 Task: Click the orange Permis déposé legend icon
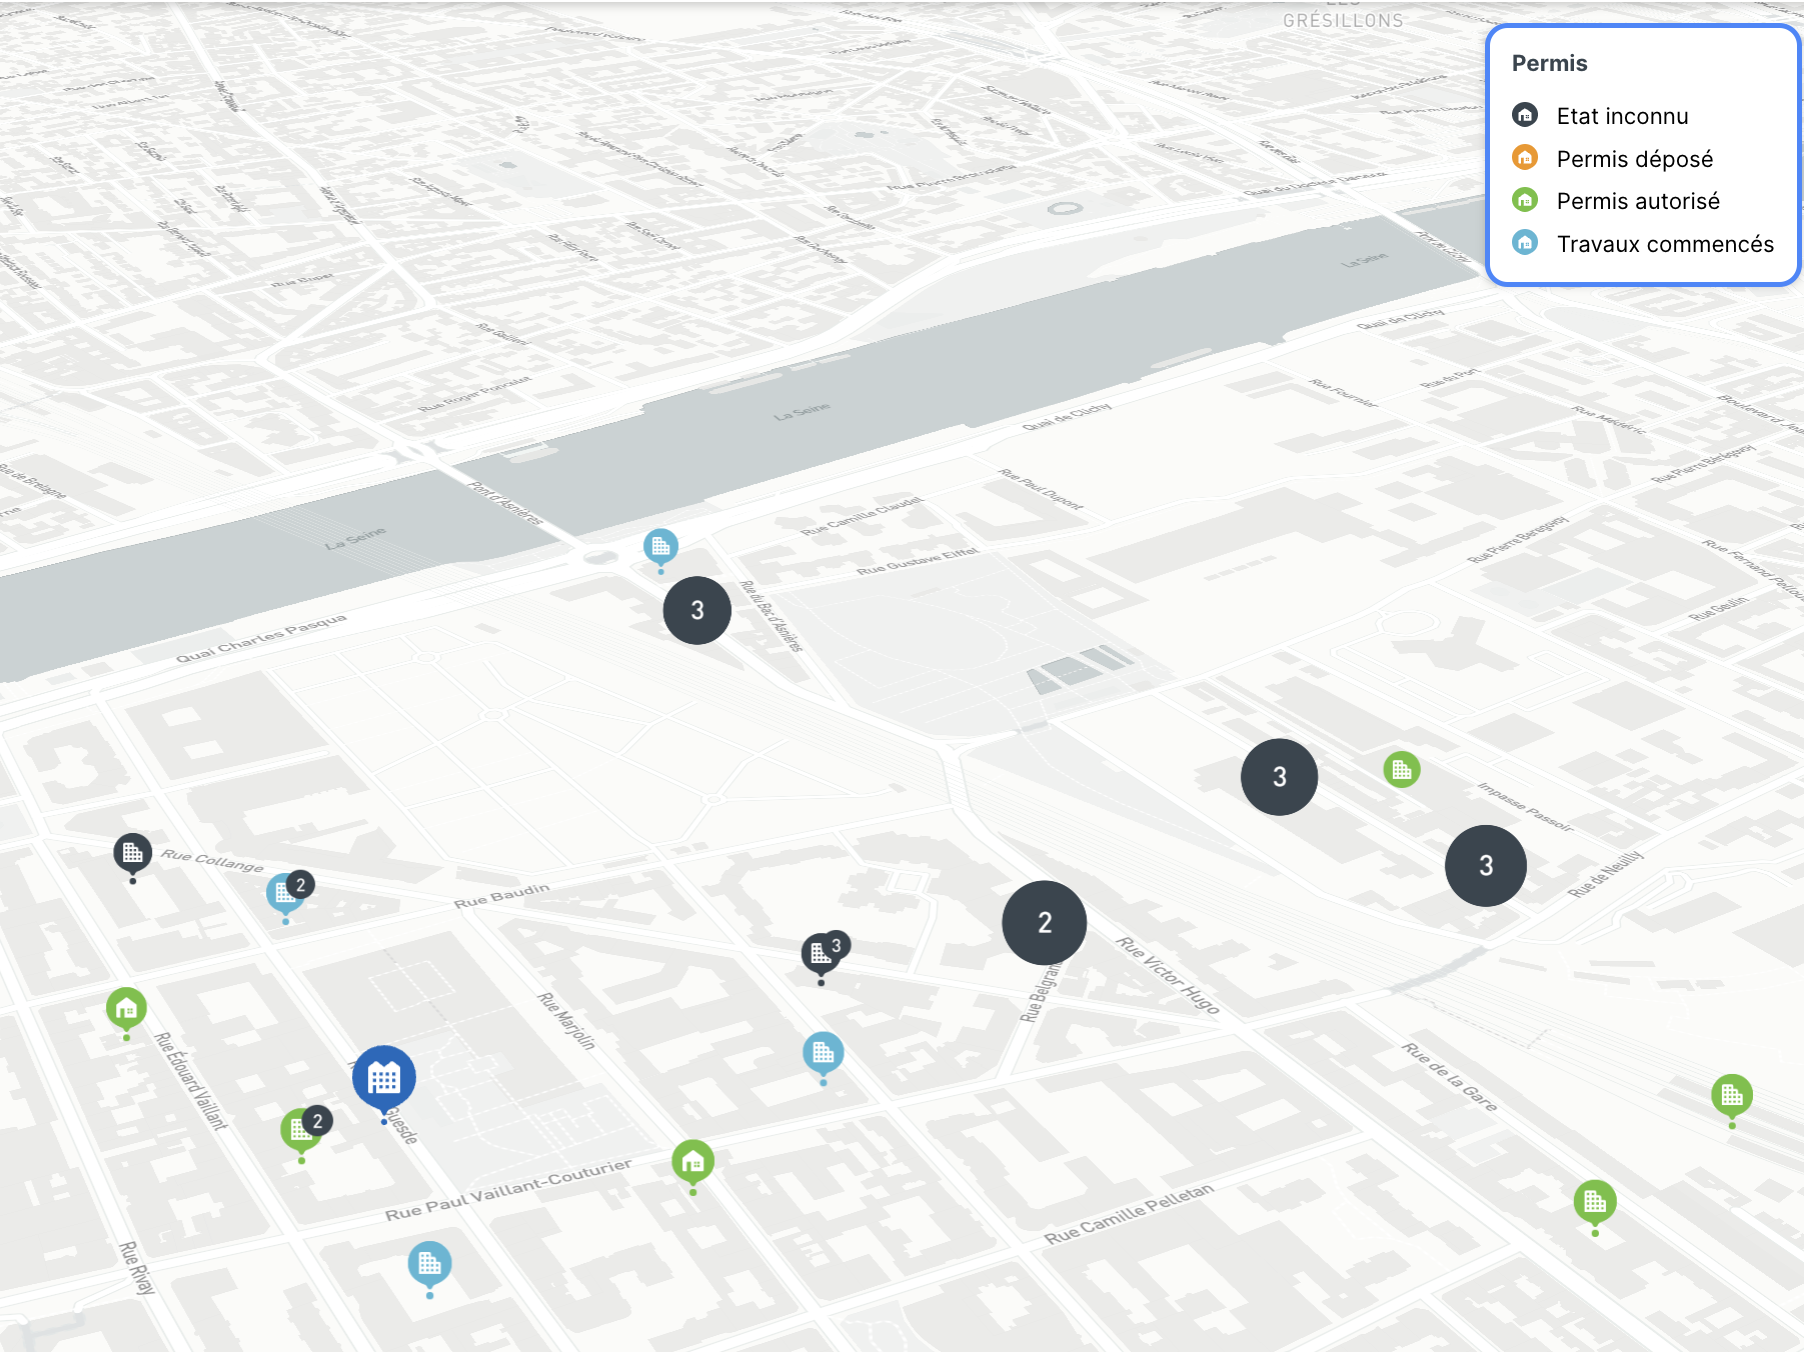[x=1525, y=158]
